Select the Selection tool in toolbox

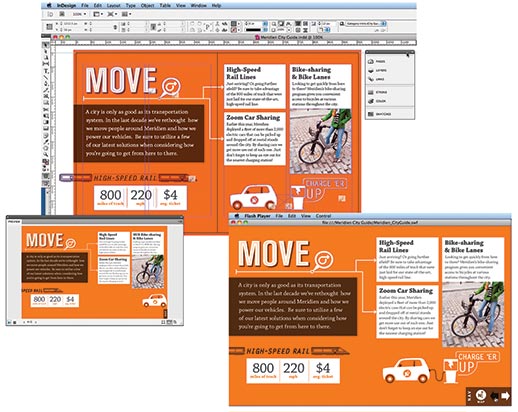46,45
